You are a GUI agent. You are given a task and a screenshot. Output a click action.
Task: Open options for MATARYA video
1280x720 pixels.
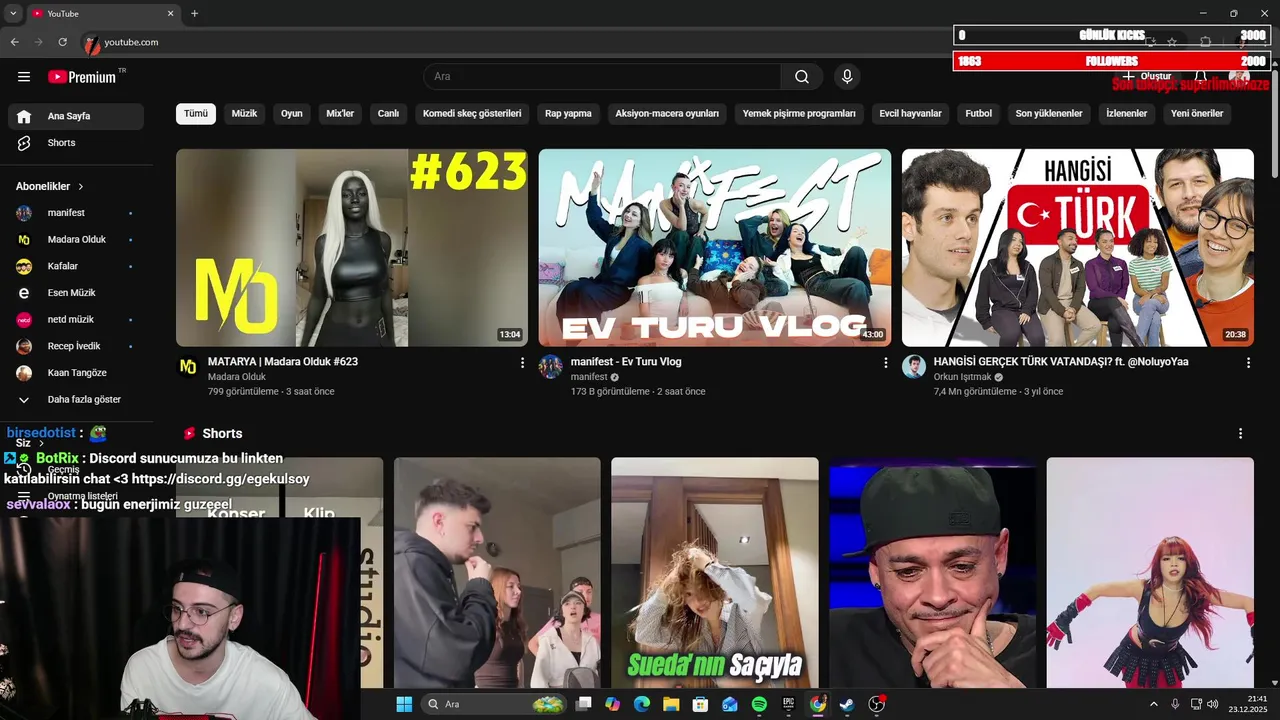(522, 363)
